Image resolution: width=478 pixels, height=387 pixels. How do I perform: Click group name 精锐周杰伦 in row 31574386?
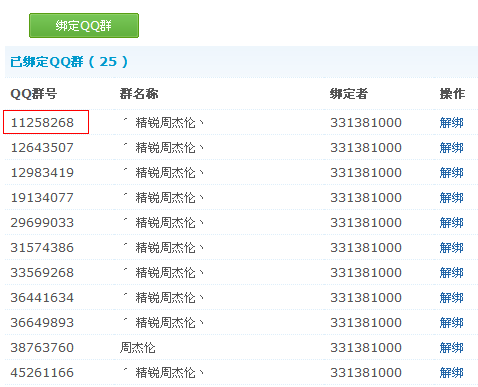click(165, 248)
